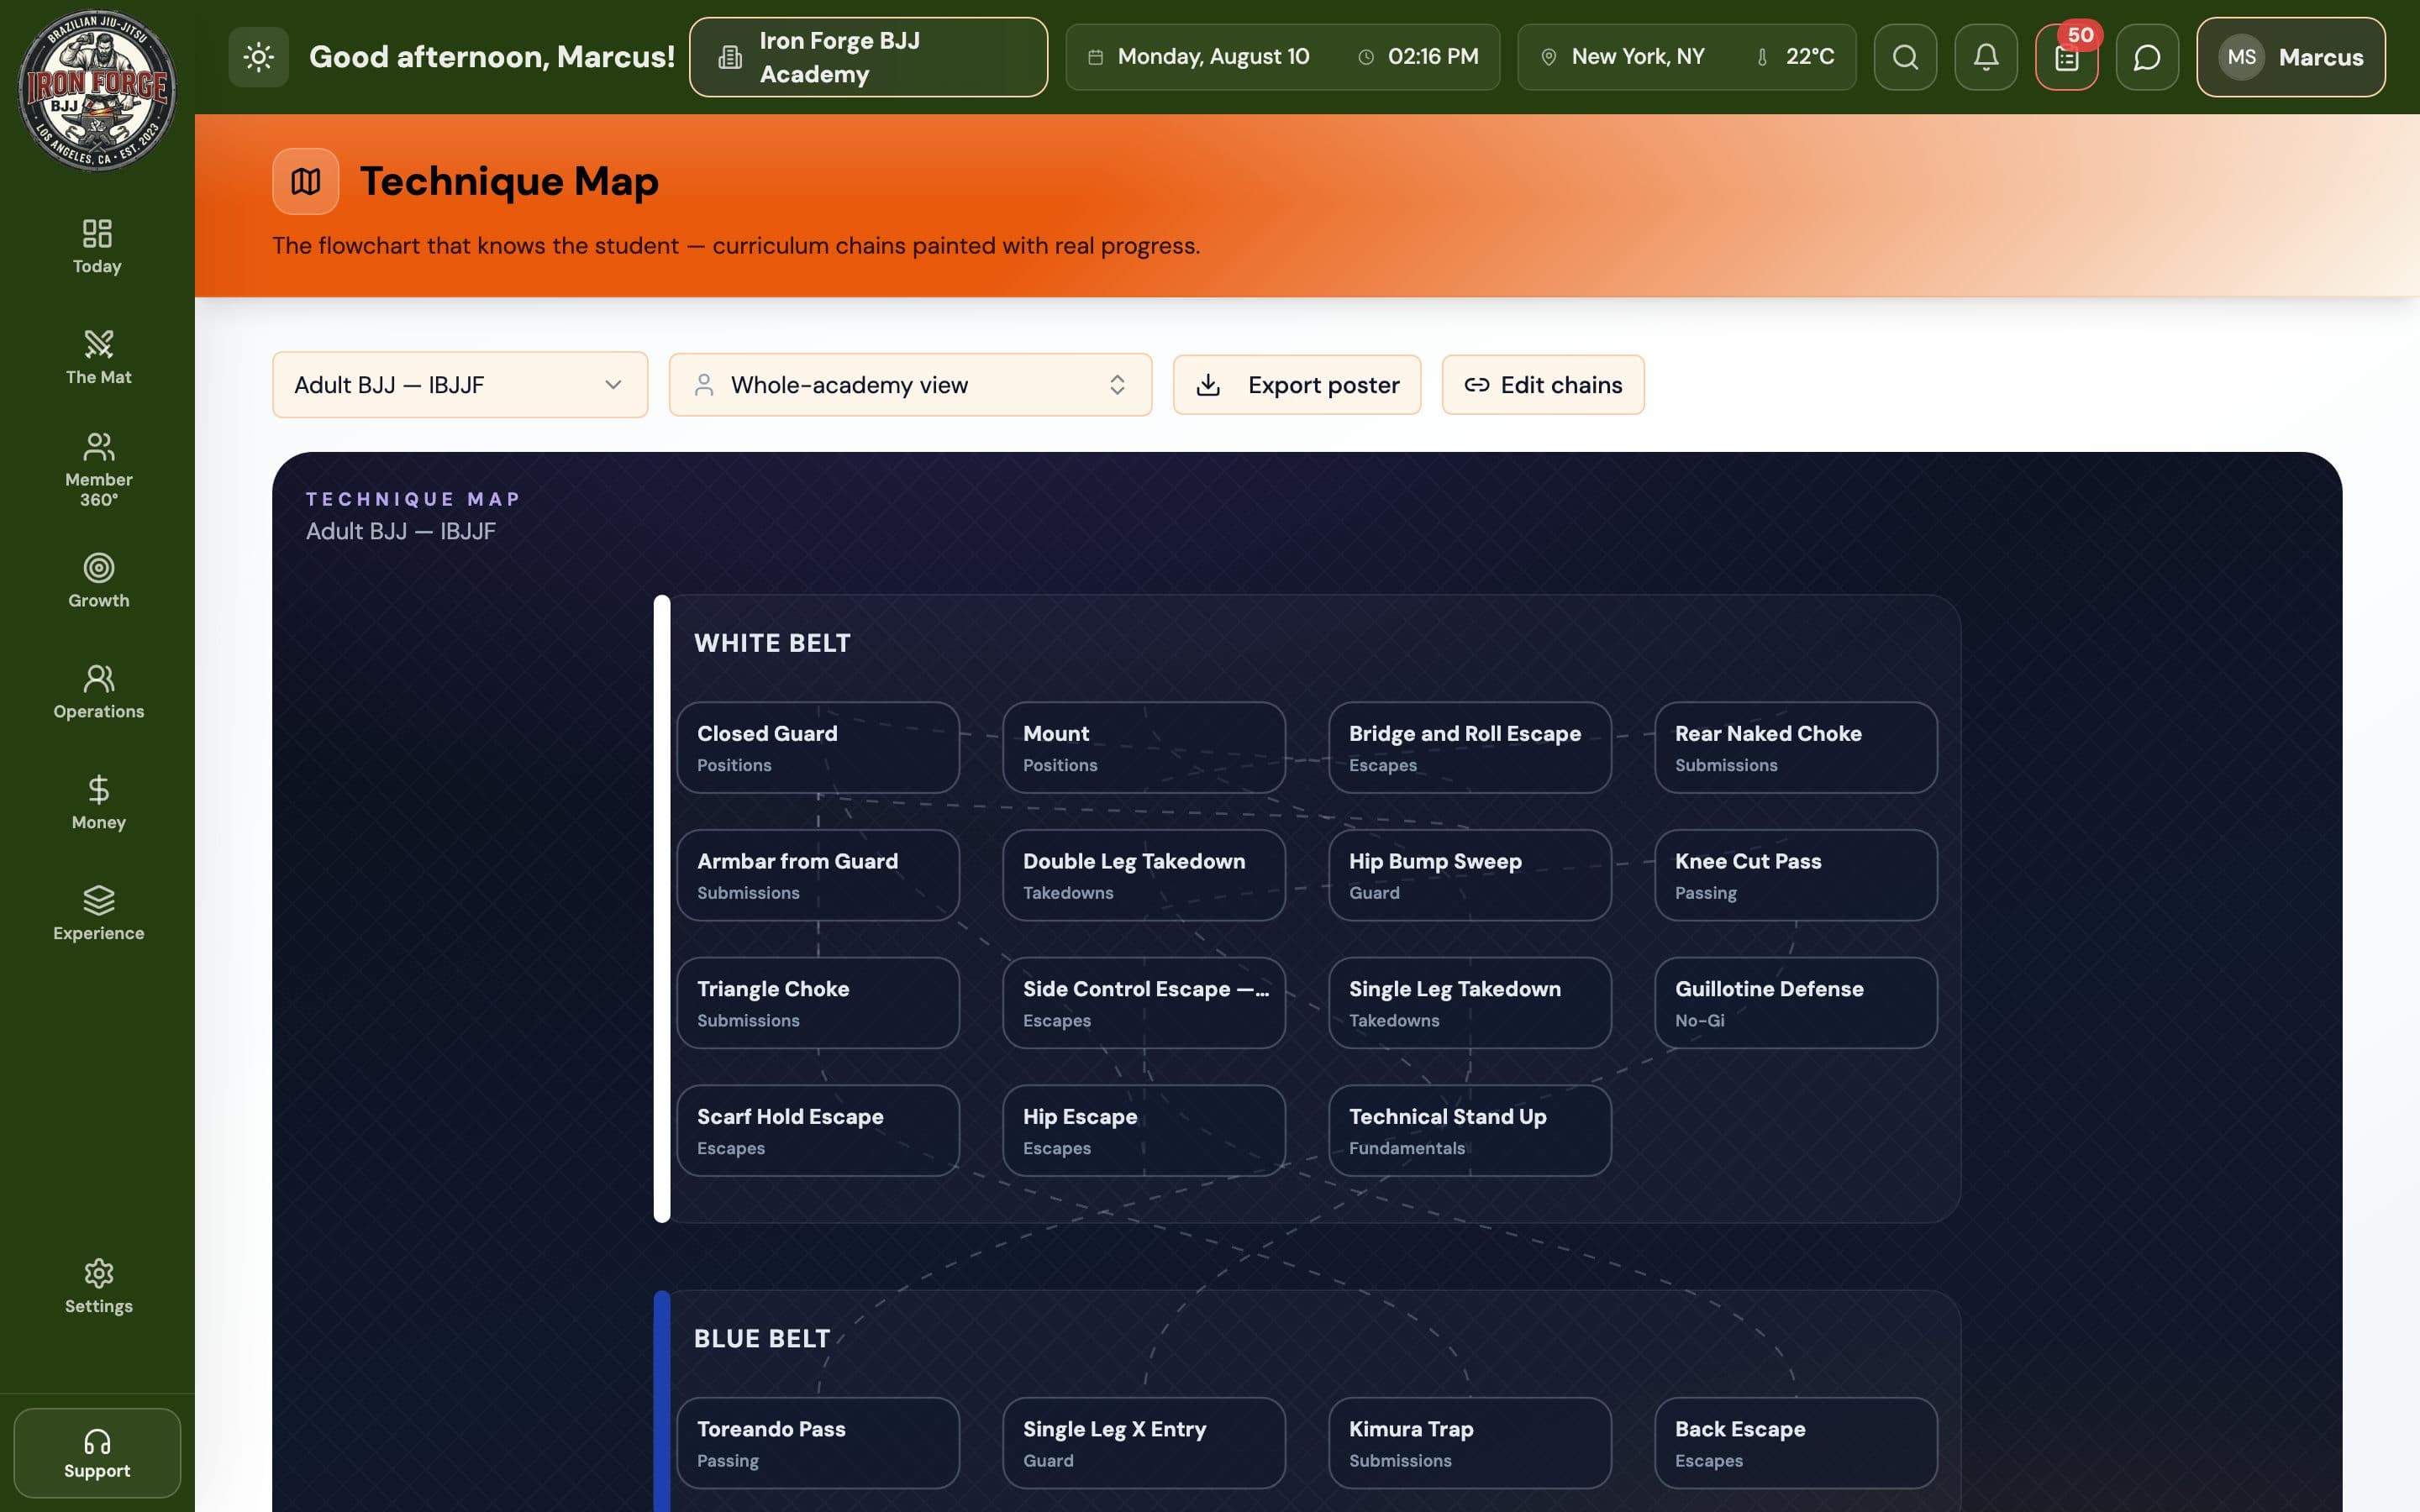This screenshot has width=2420, height=1512.
Task: Select Rear Naked Choke node
Action: 1795,747
